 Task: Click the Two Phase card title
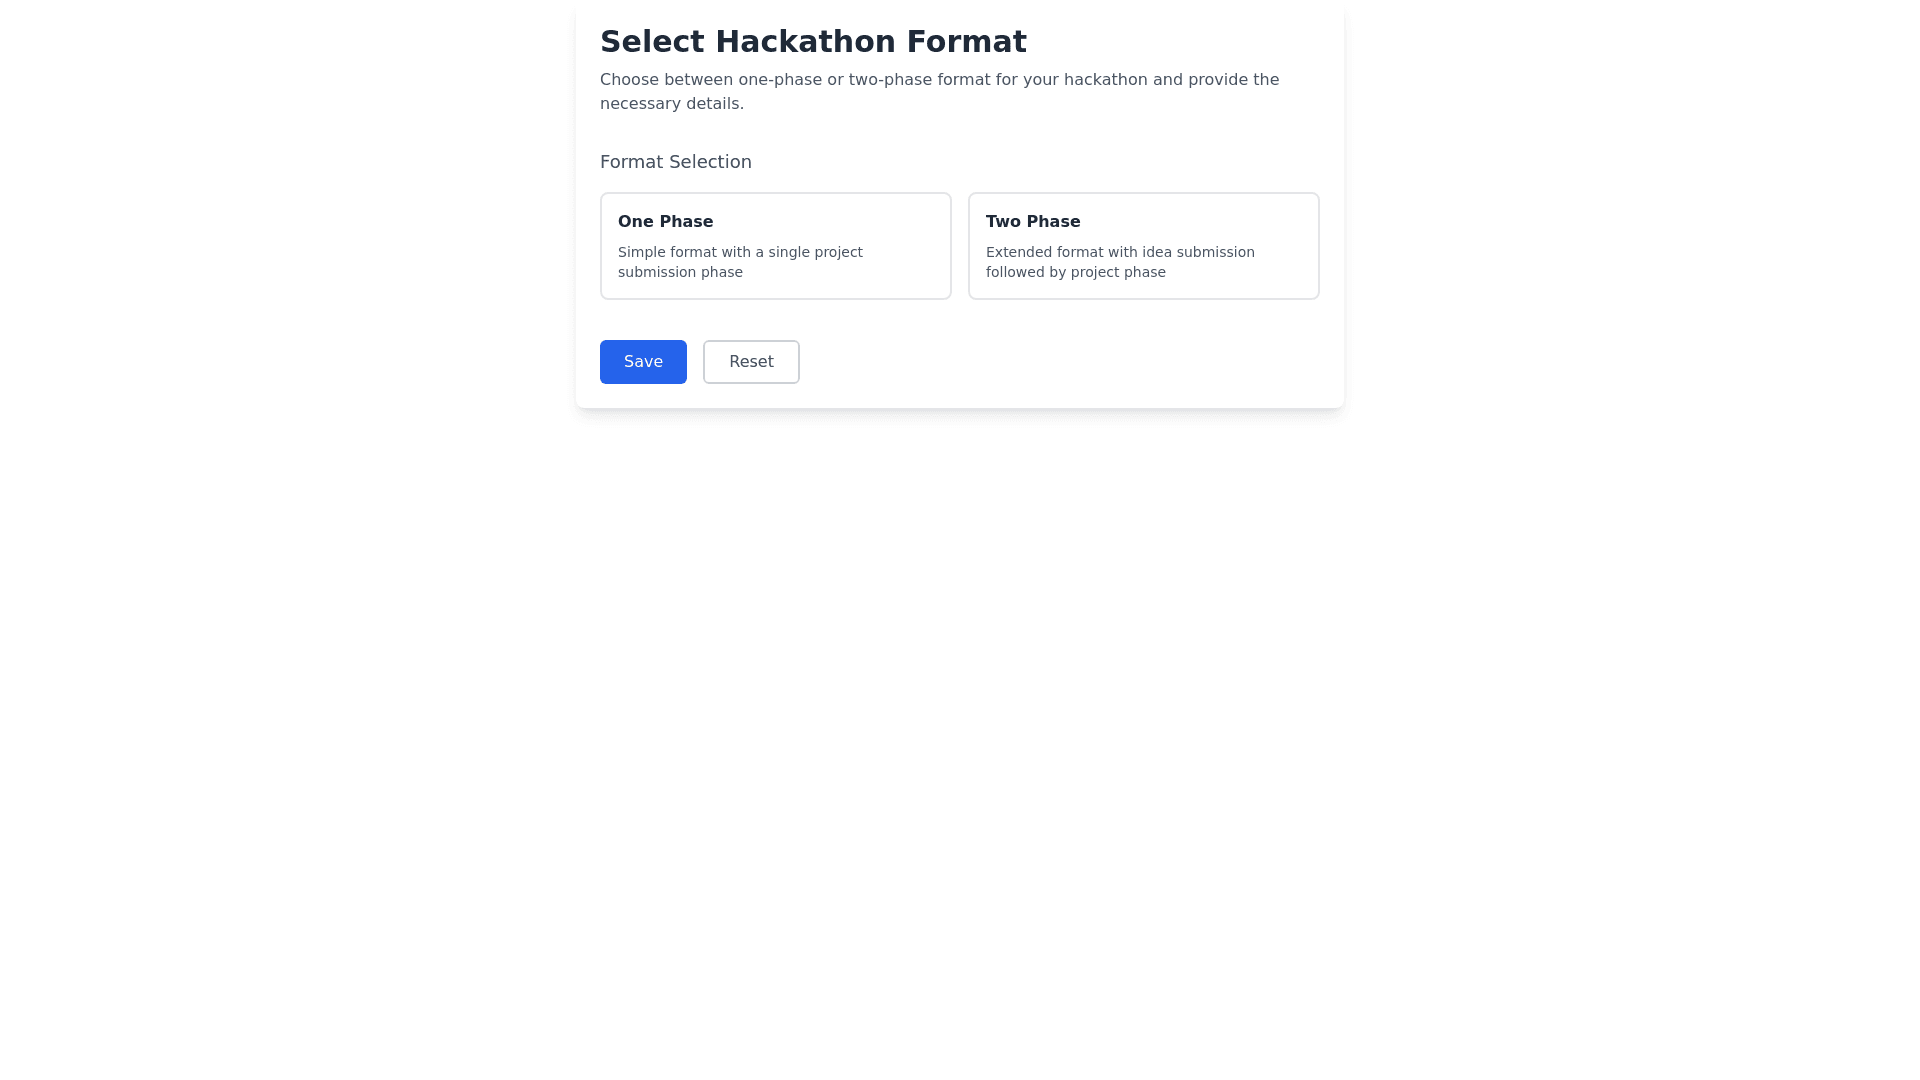1033,221
